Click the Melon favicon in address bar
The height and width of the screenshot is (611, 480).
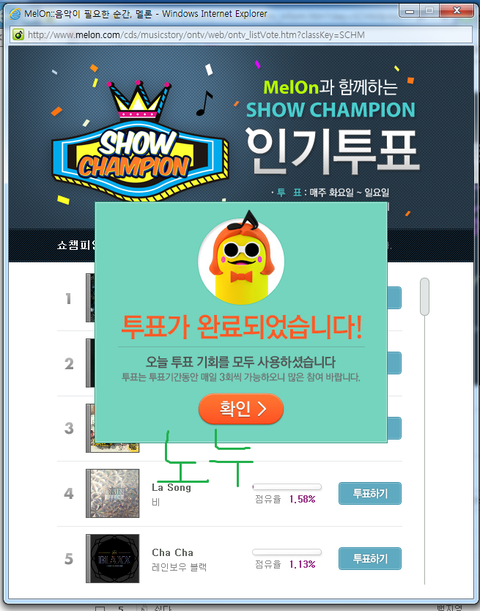coord(18,35)
